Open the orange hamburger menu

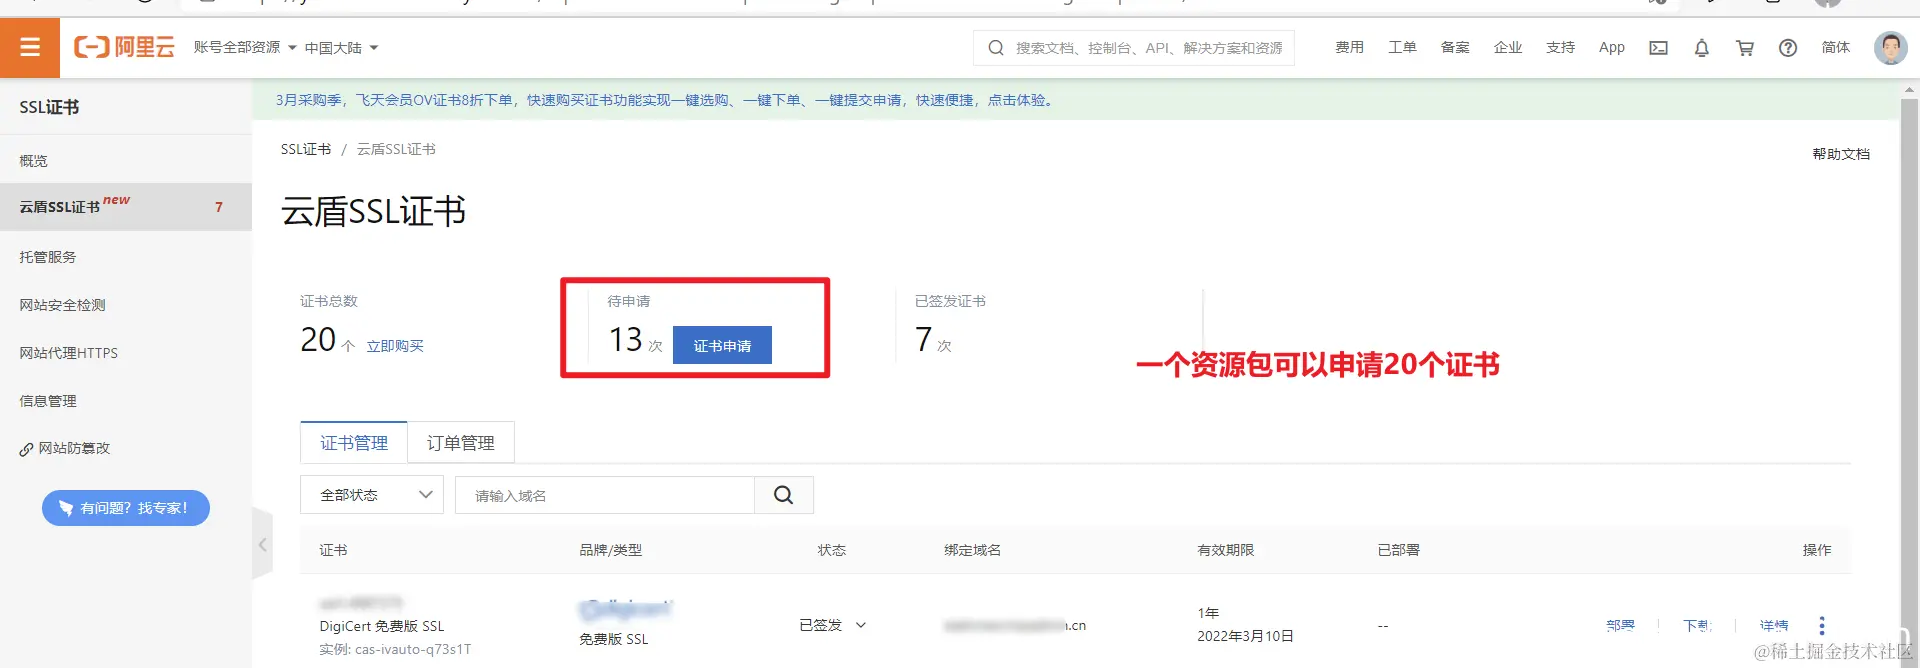click(30, 47)
